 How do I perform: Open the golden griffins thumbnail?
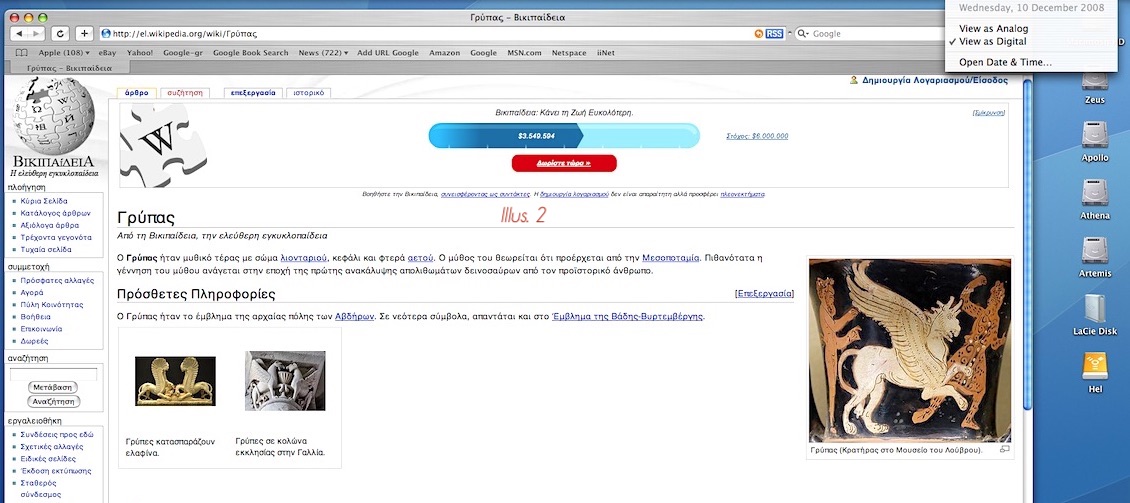[x=175, y=381]
